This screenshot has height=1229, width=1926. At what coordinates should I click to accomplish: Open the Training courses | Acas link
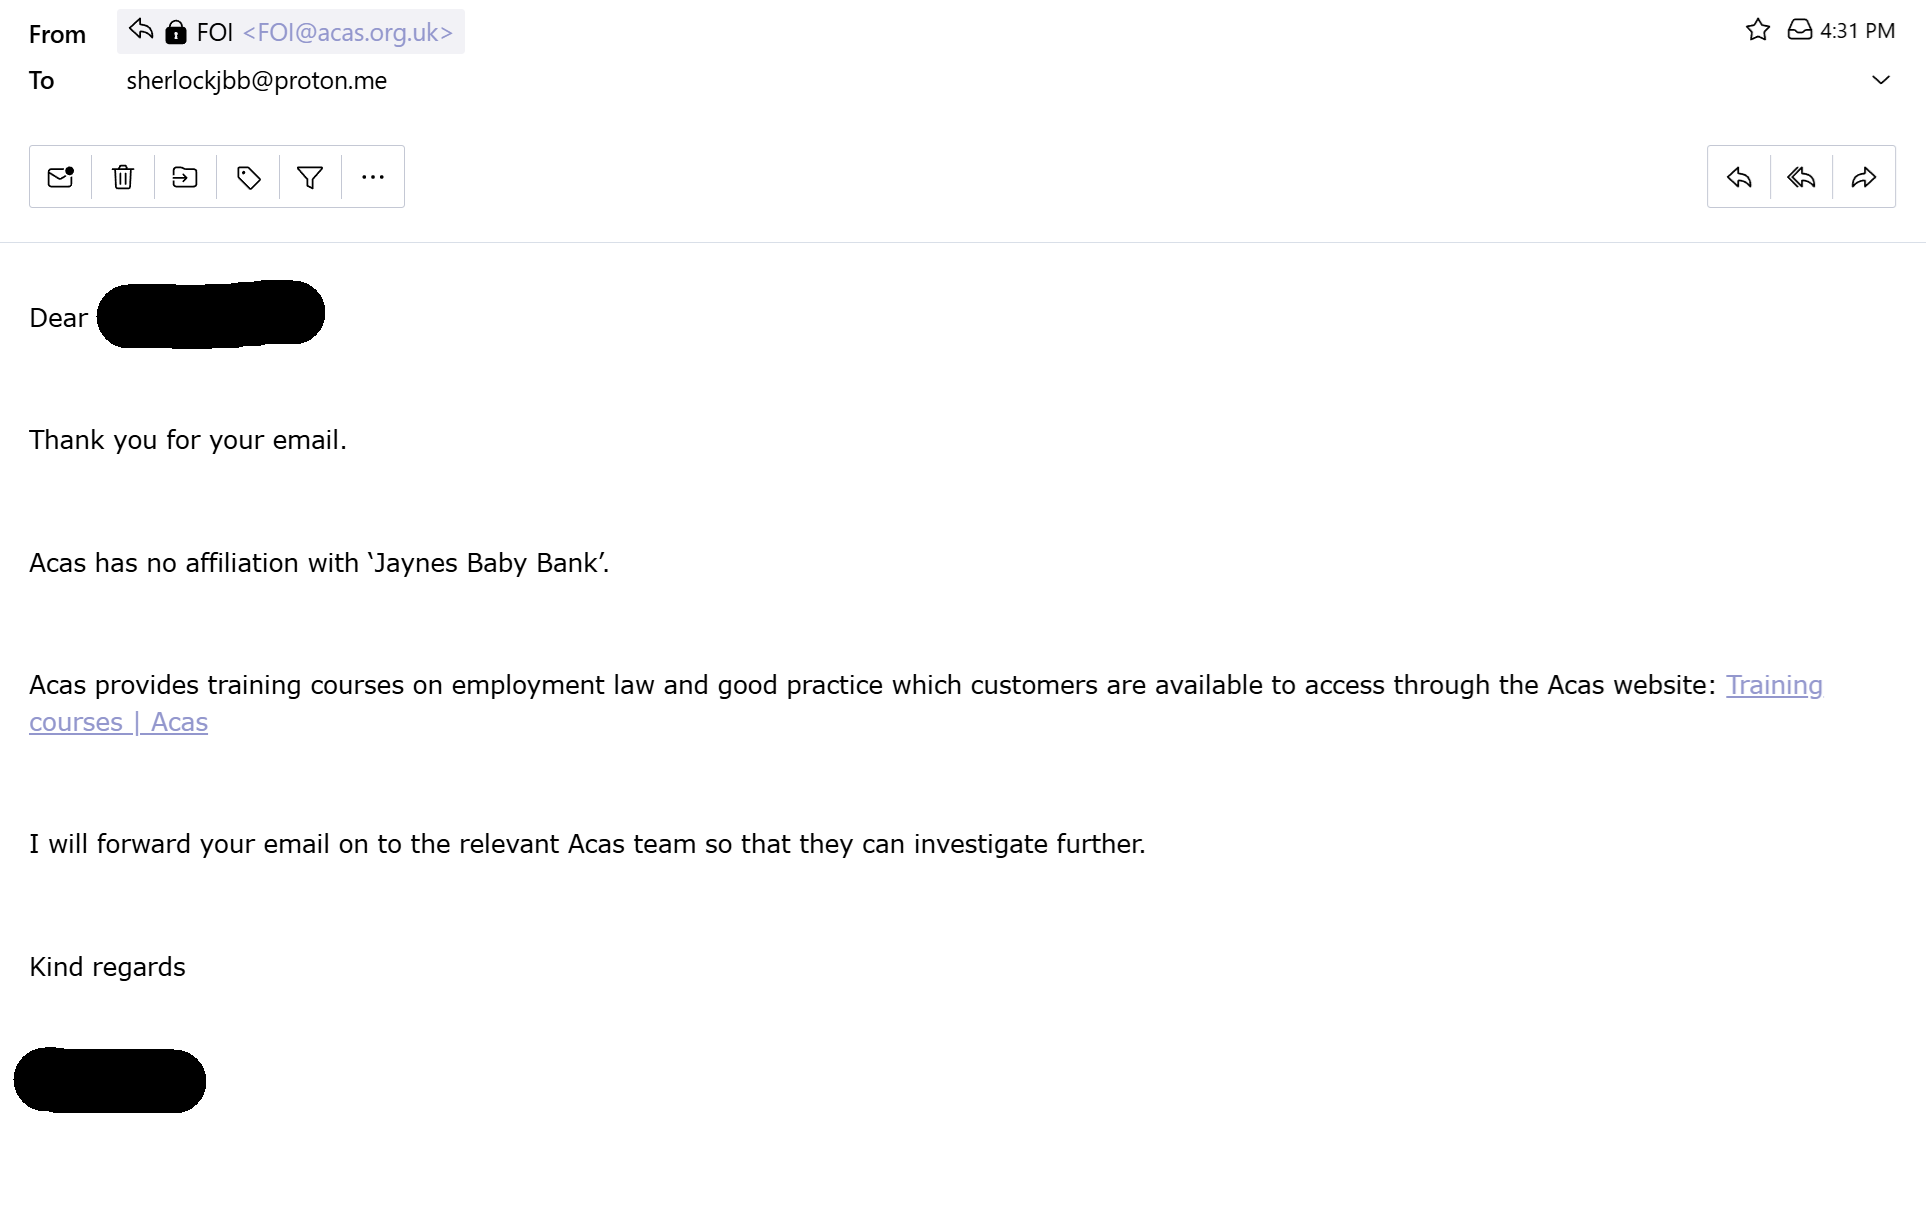(1774, 685)
